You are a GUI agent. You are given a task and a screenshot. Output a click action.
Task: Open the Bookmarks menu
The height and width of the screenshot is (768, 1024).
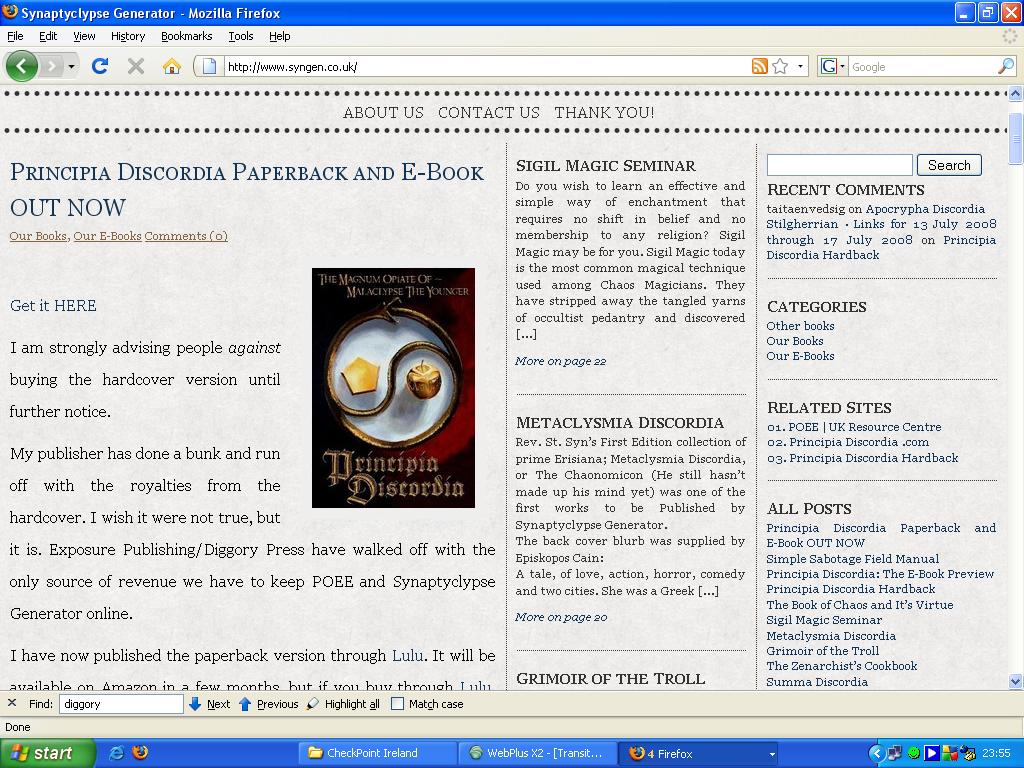(x=187, y=36)
